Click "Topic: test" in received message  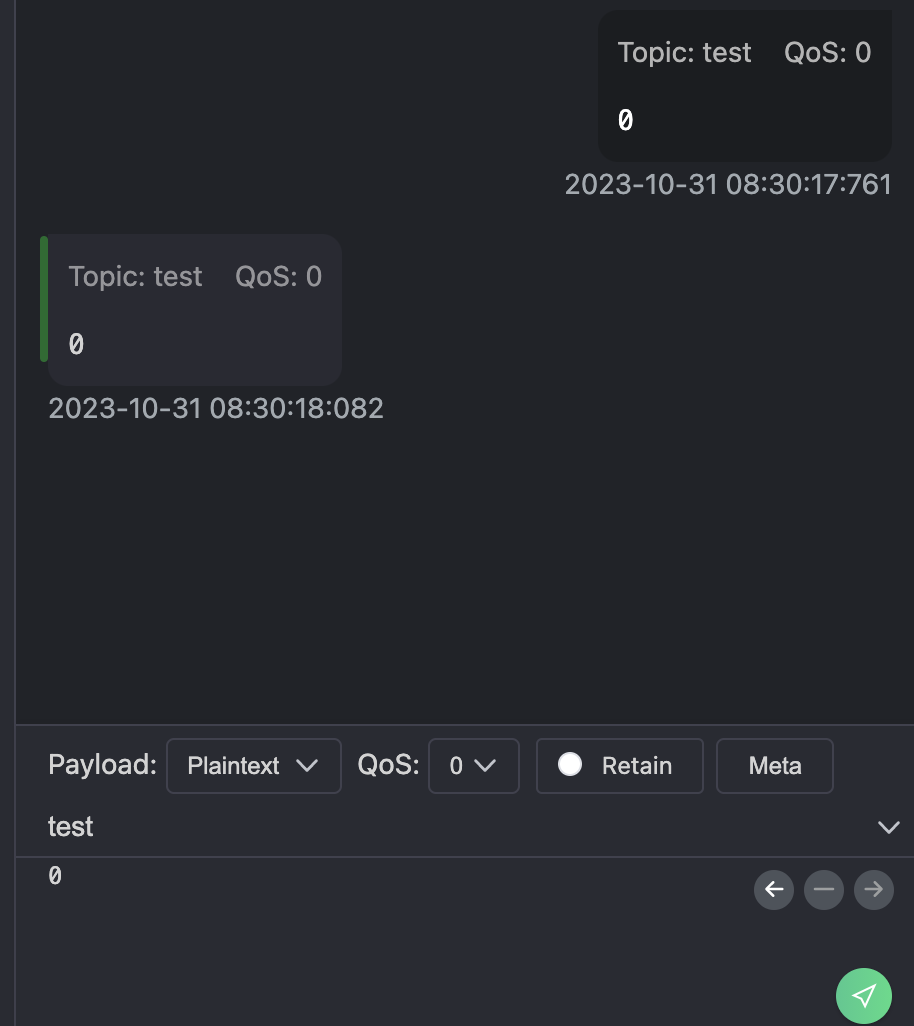point(135,277)
